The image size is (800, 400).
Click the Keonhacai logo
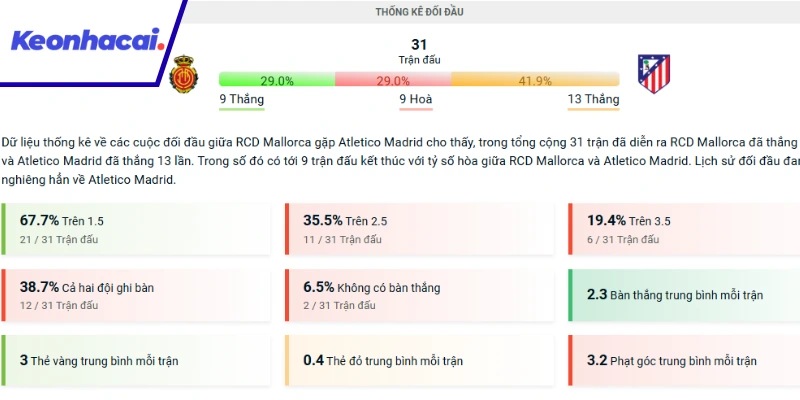pyautogui.click(x=87, y=42)
